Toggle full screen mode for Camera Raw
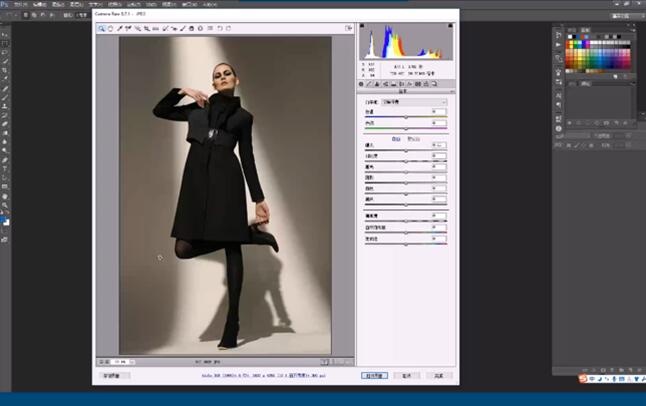This screenshot has width=646, height=406. point(348,28)
